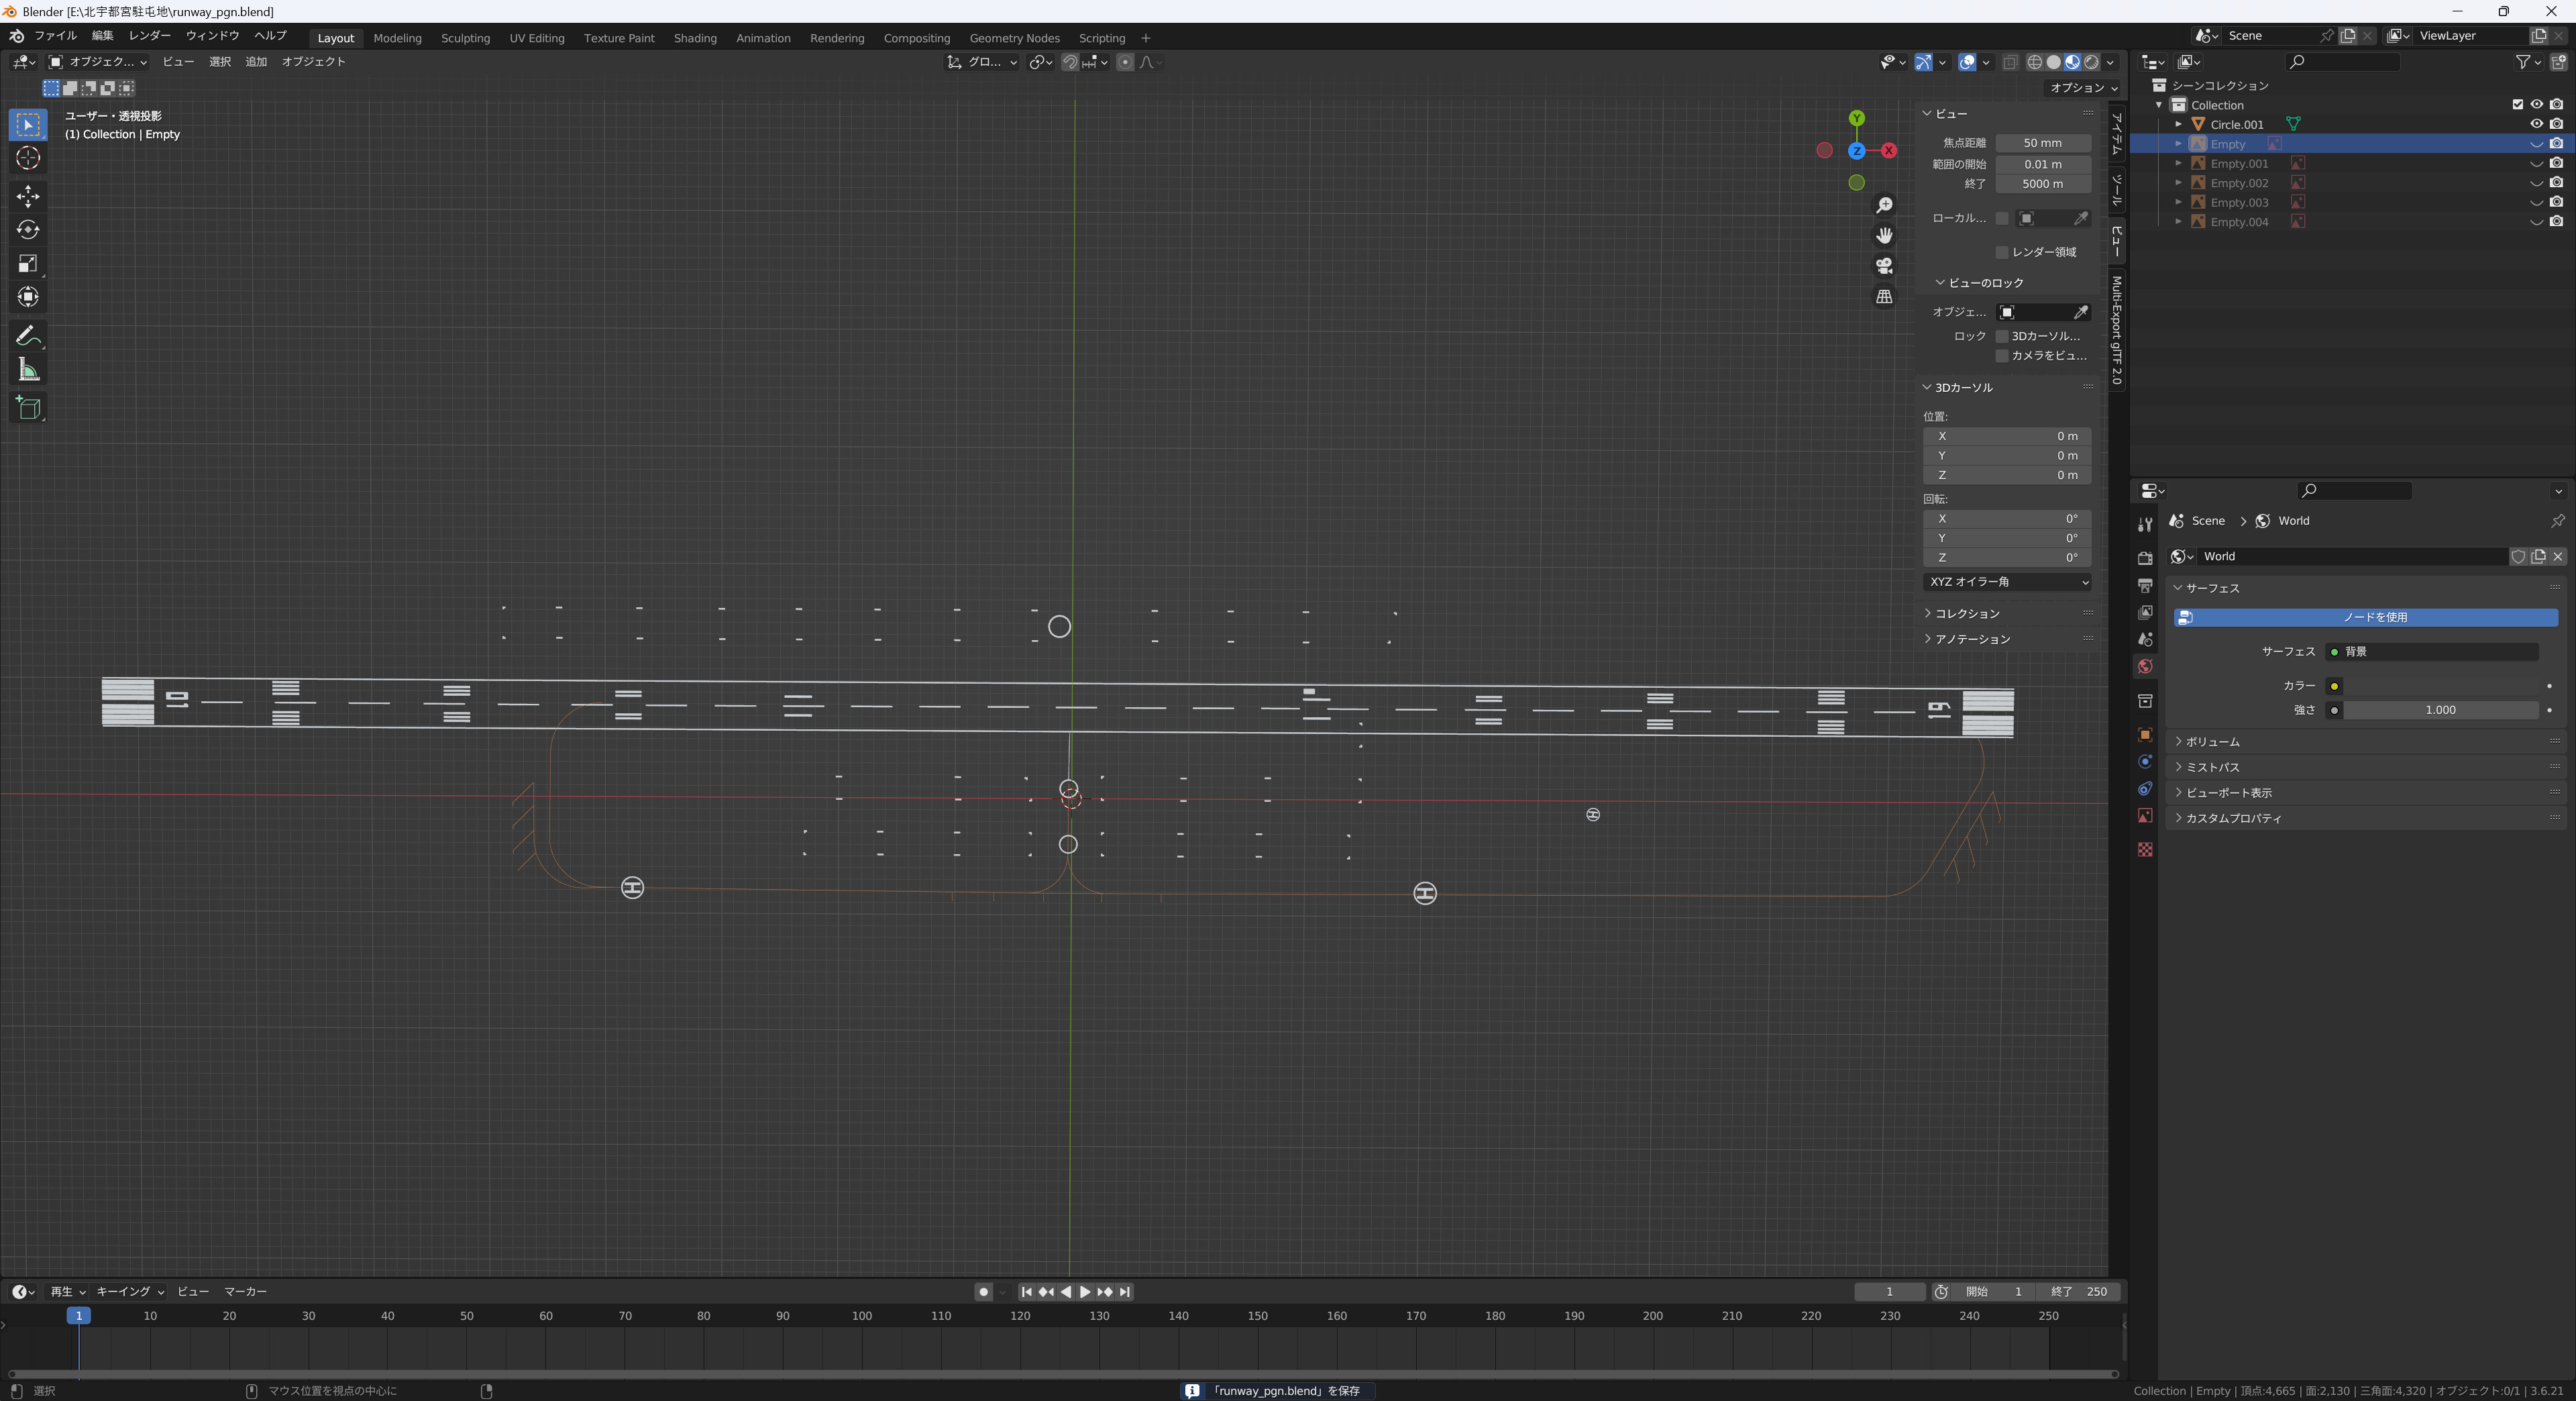The image size is (2576, 1401).
Task: Select the Annotate tool
Action: pyautogui.click(x=28, y=336)
